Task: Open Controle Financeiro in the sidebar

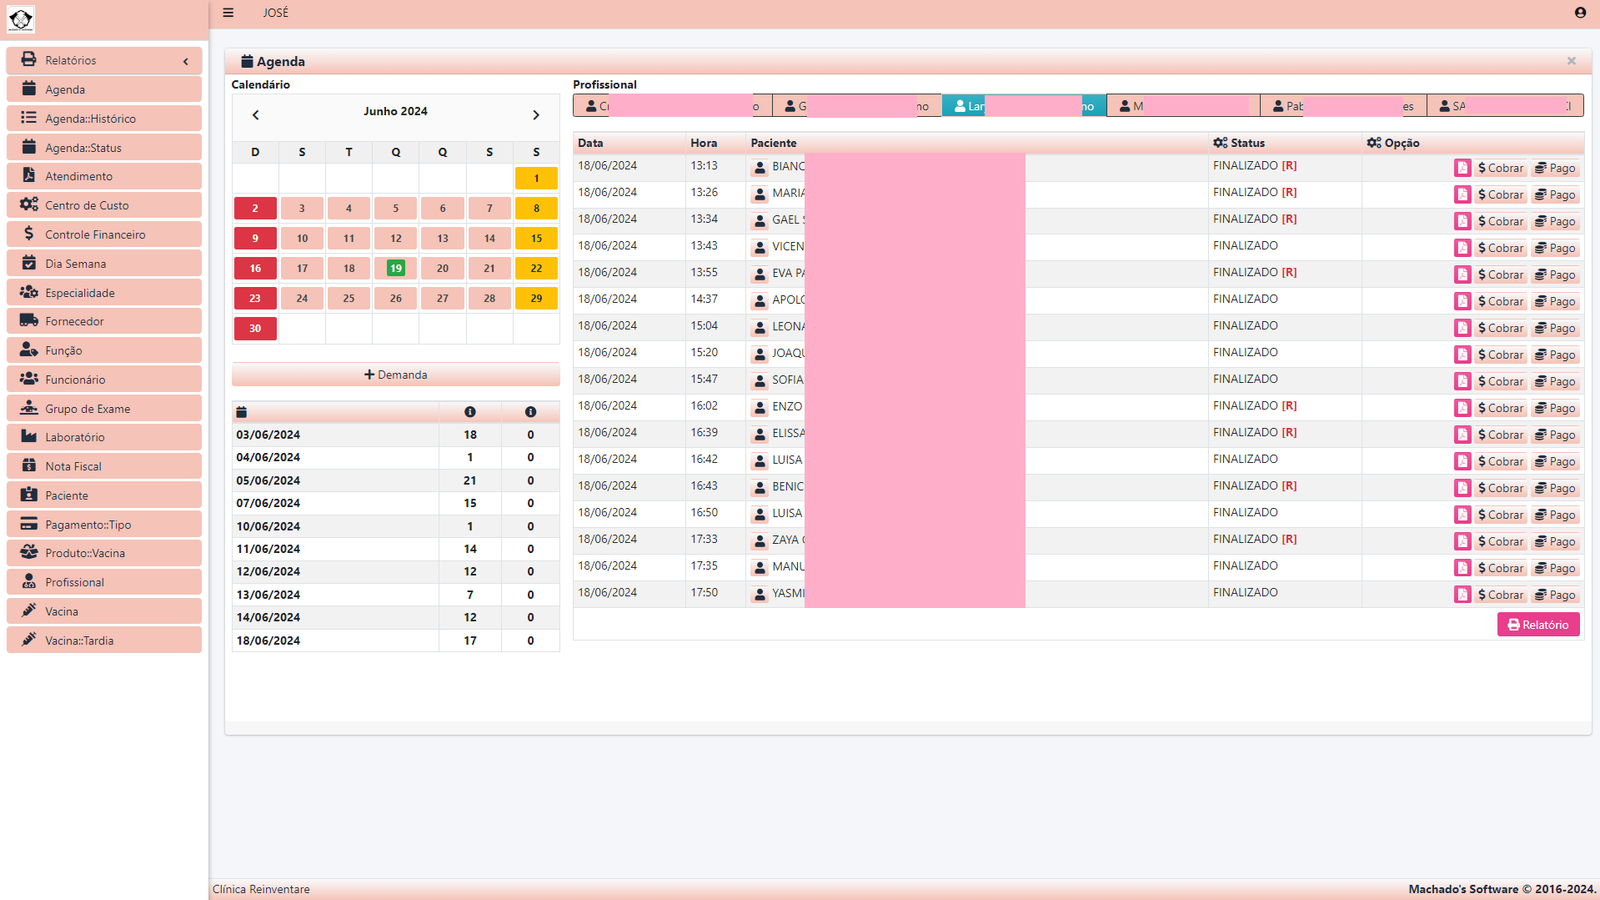Action: 95,235
